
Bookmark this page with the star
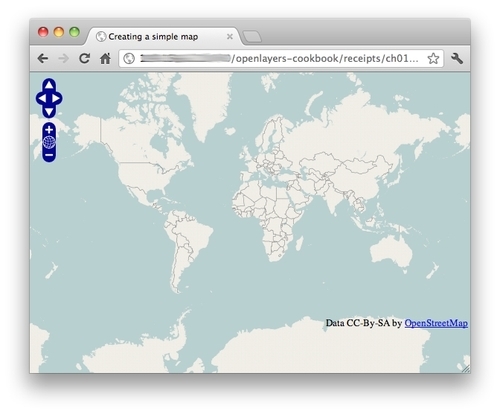(x=433, y=59)
